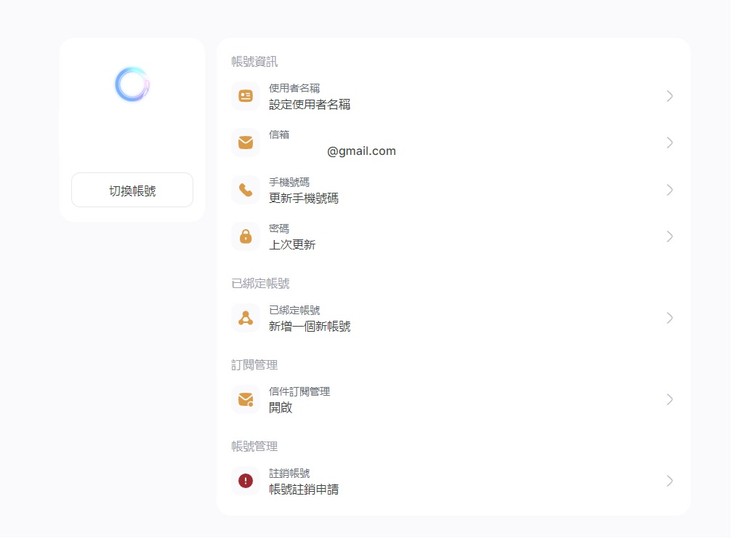The width and height of the screenshot is (750, 539).
Task: Choose 新增一個新帳號
Action: [x=309, y=326]
